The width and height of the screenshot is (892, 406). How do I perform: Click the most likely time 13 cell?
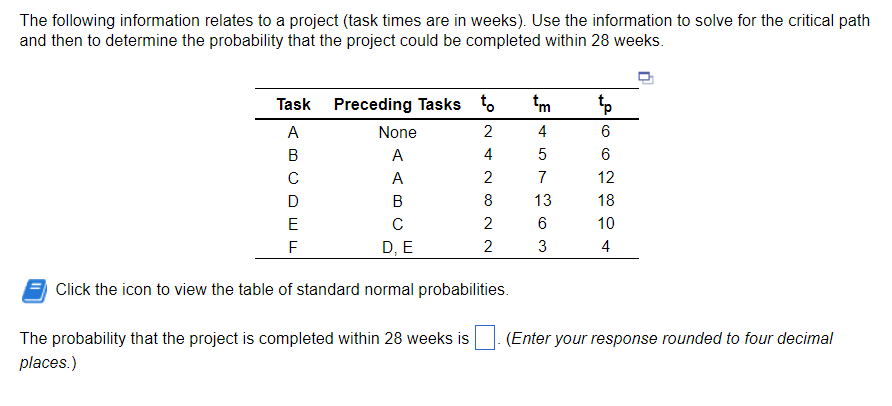pyautogui.click(x=542, y=201)
